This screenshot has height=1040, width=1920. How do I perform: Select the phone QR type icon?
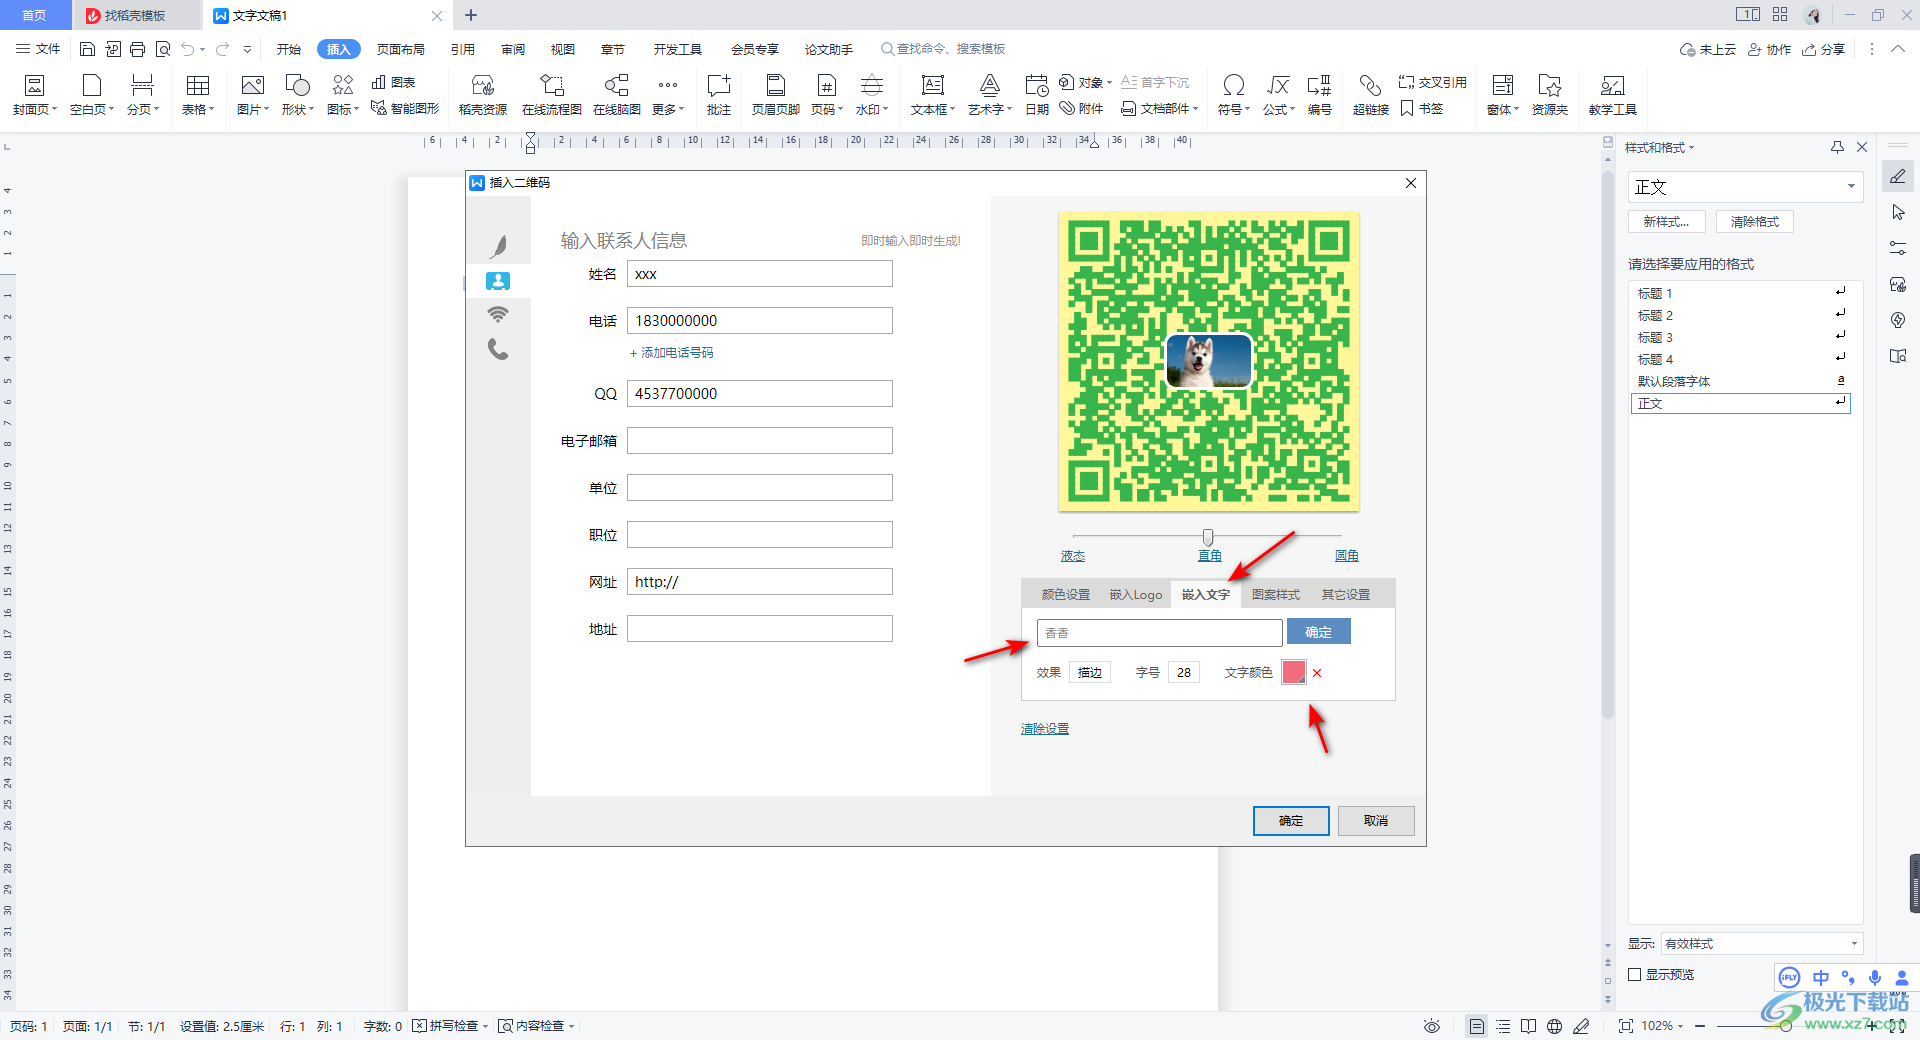tap(498, 349)
